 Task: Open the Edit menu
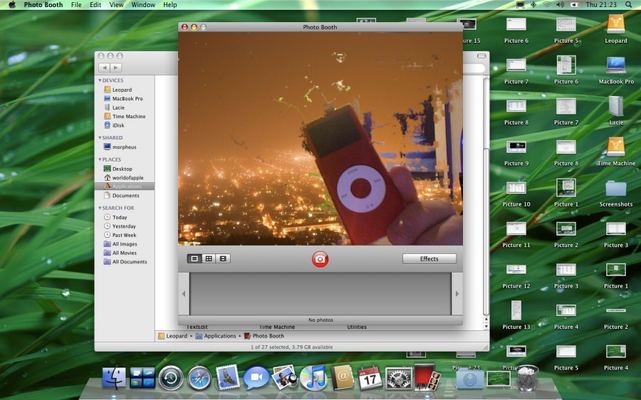pyautogui.click(x=95, y=5)
